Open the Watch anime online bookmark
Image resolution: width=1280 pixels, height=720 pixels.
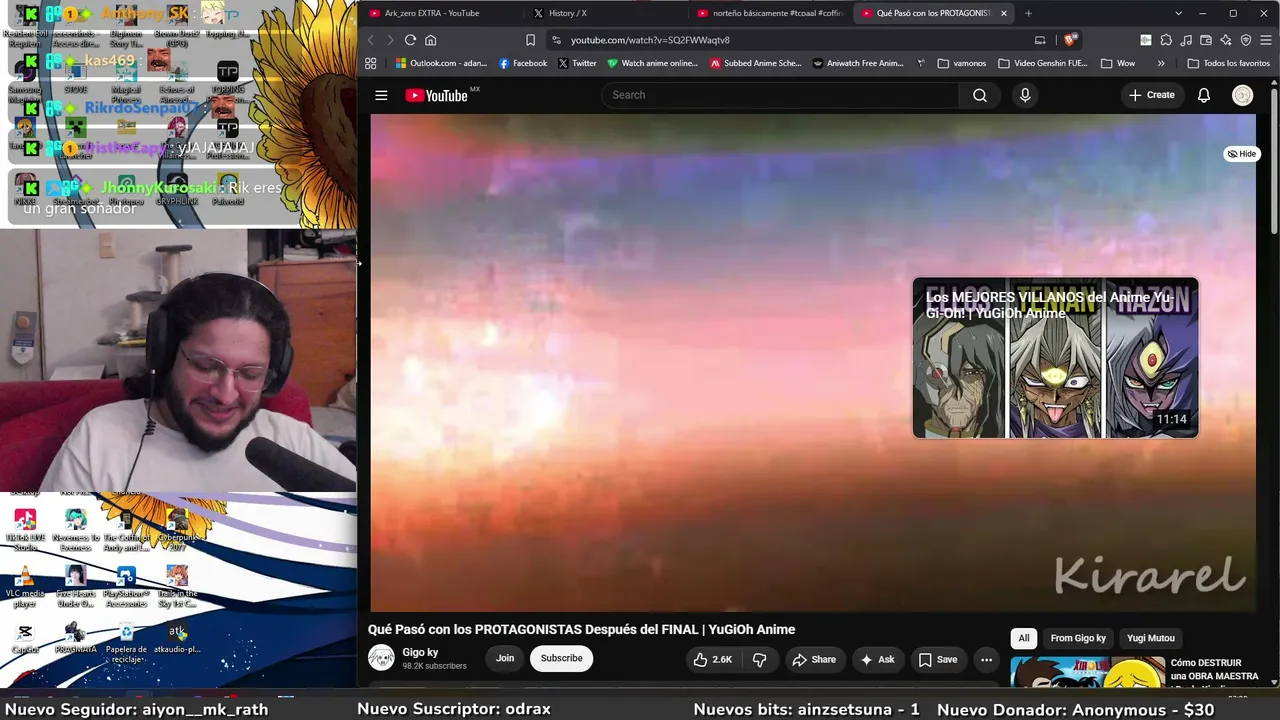tap(652, 63)
